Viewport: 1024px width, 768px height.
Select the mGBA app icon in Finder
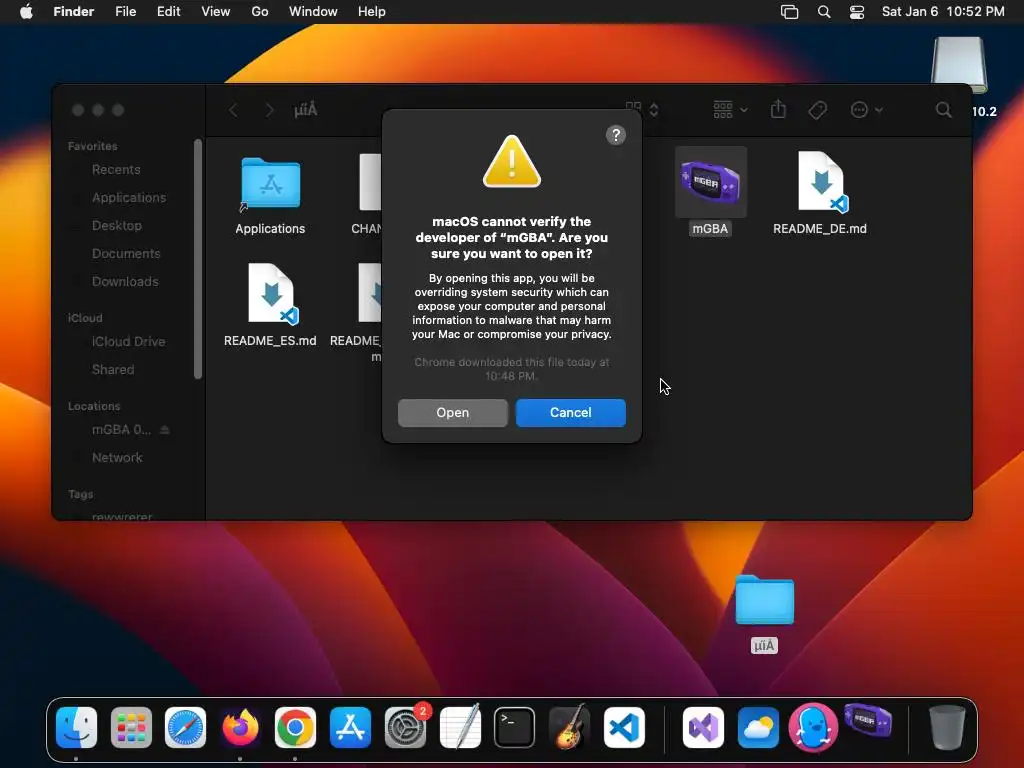pos(711,182)
